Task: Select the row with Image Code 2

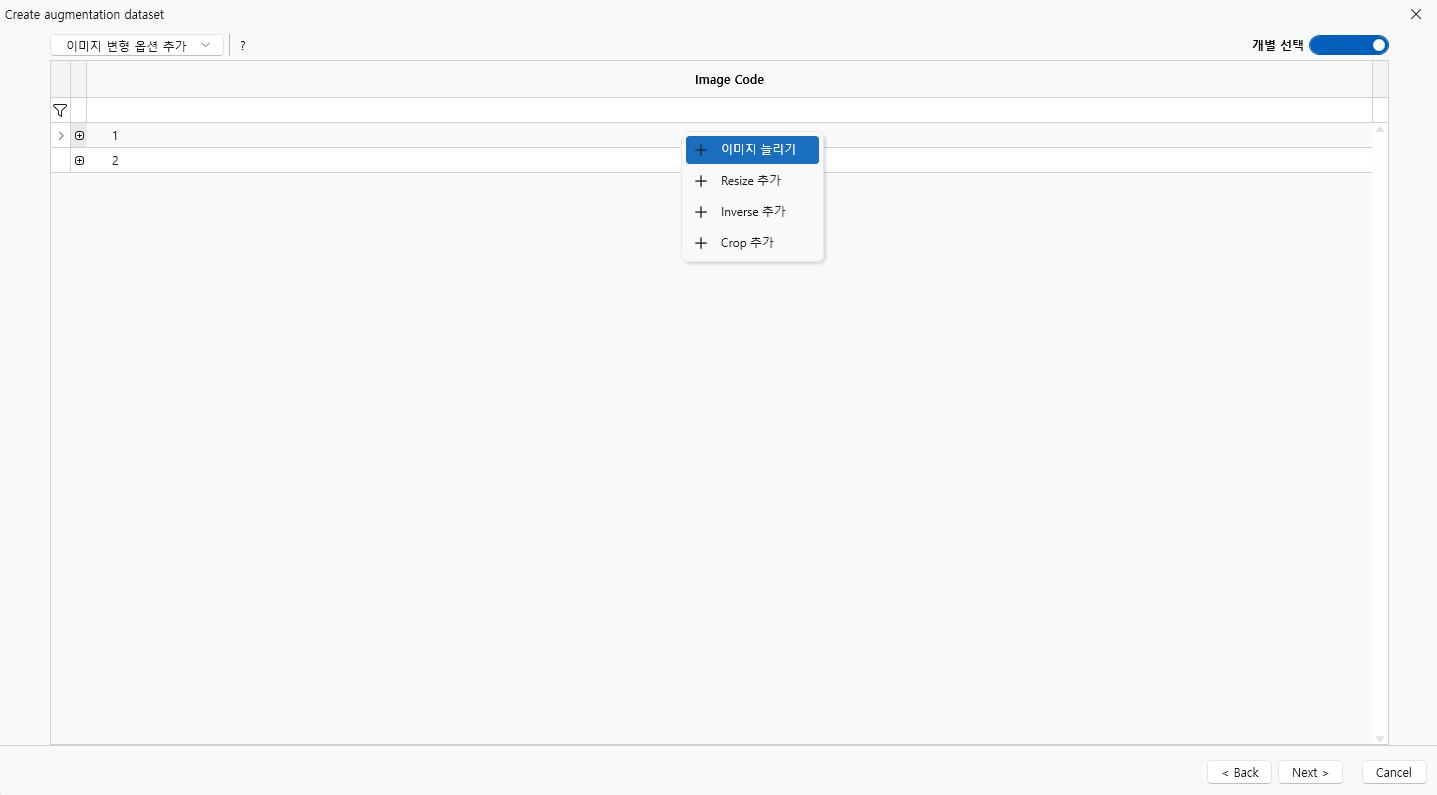Action: pyautogui.click(x=400, y=161)
